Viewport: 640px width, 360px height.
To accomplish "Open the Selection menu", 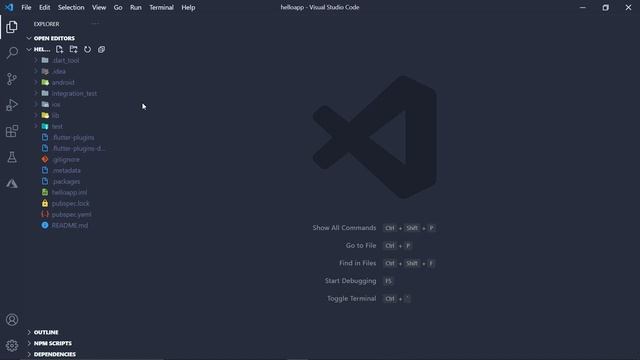I will point(71,7).
